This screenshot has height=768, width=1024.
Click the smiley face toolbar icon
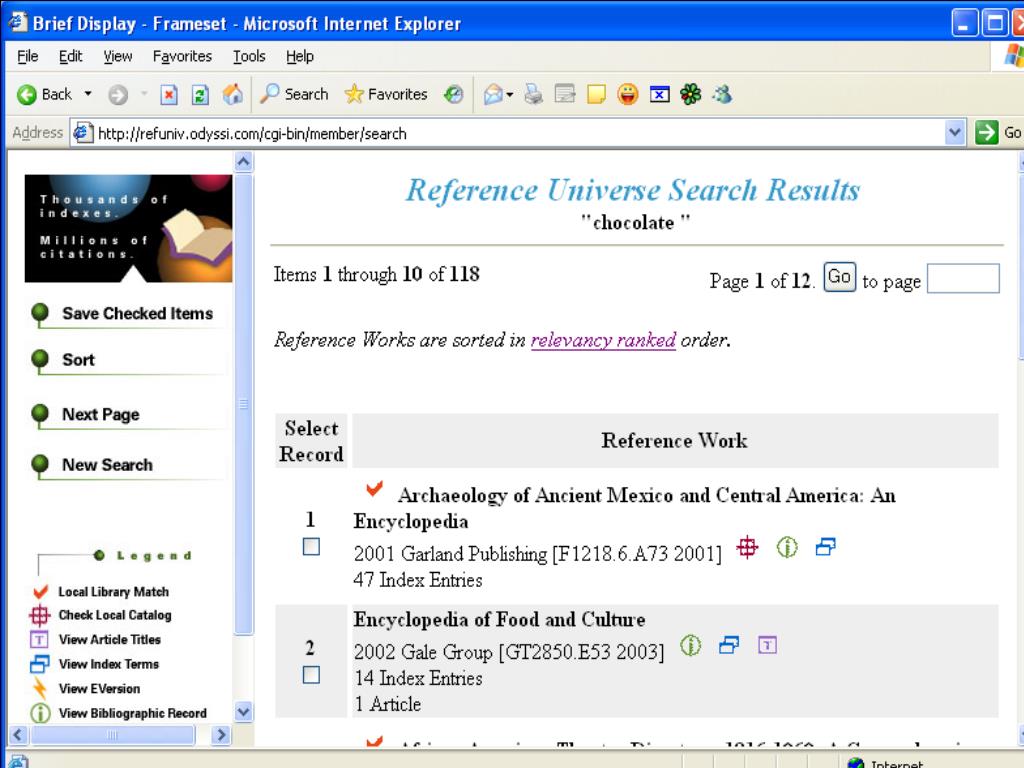628,95
